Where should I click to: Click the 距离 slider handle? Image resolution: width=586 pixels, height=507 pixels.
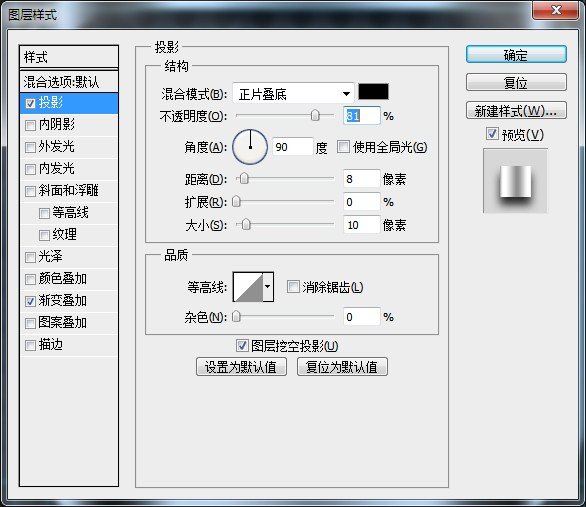click(x=244, y=179)
